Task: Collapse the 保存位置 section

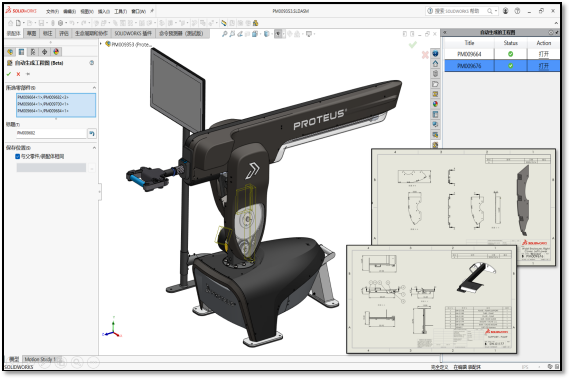Action: pos(94,148)
